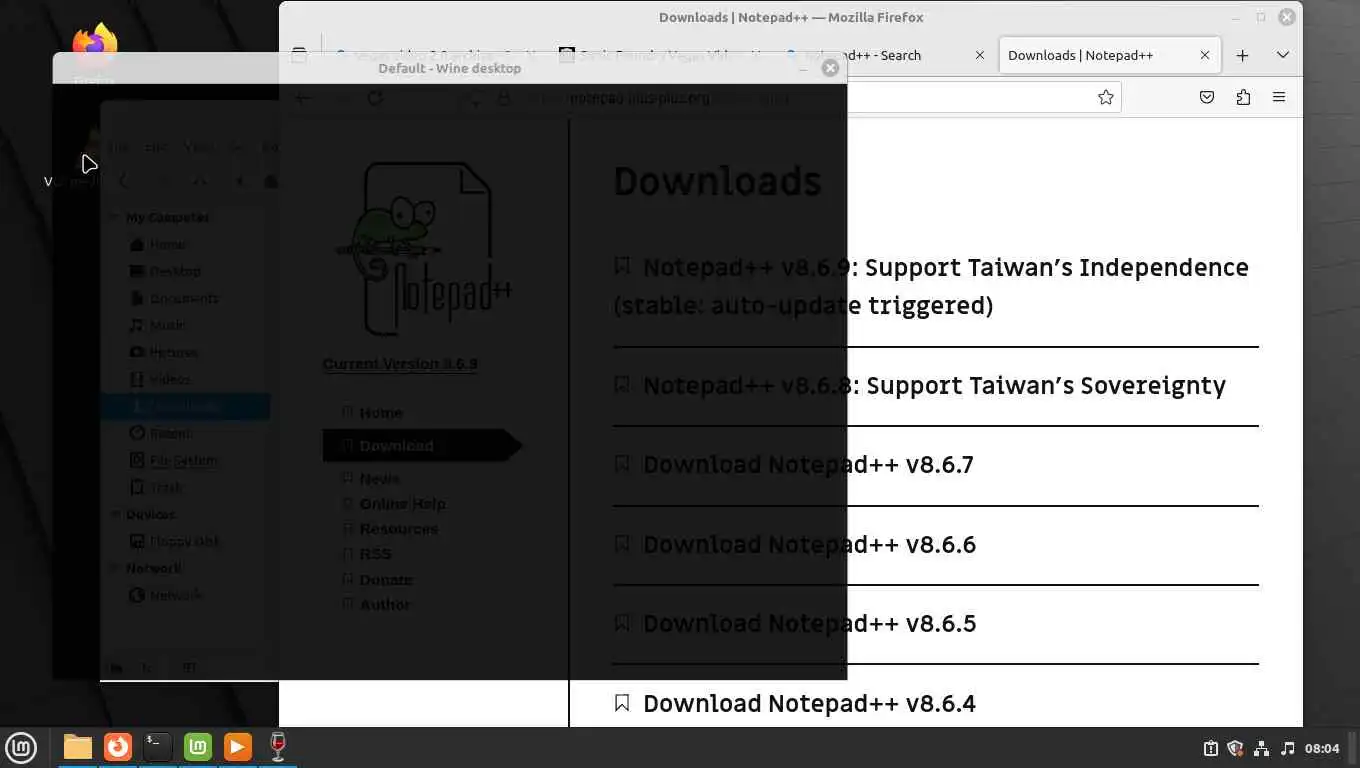Select Floppy Disk under Devices
The image size is (1360, 768).
click(x=184, y=541)
